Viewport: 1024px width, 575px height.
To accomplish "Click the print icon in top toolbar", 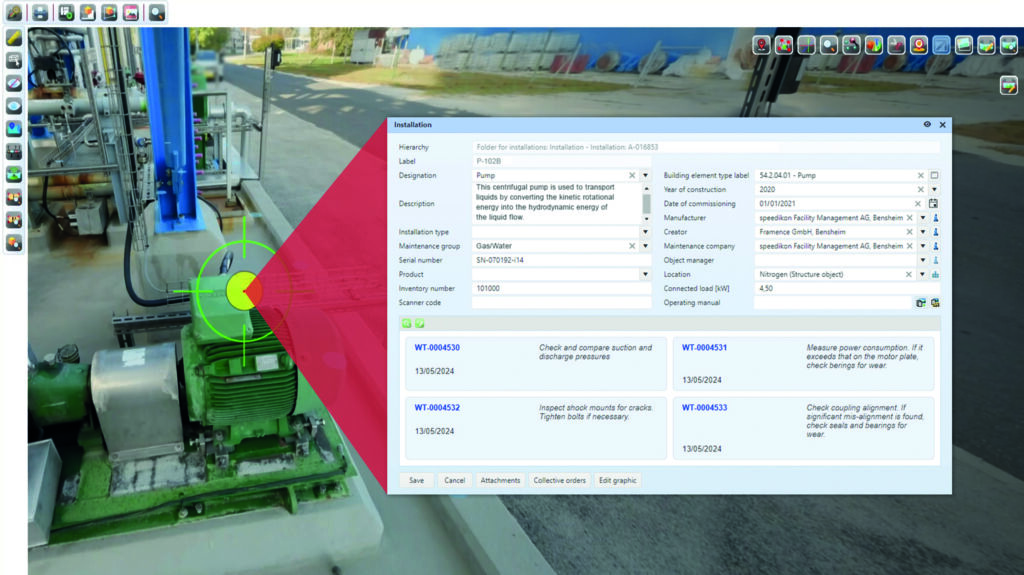I will click(x=40, y=13).
